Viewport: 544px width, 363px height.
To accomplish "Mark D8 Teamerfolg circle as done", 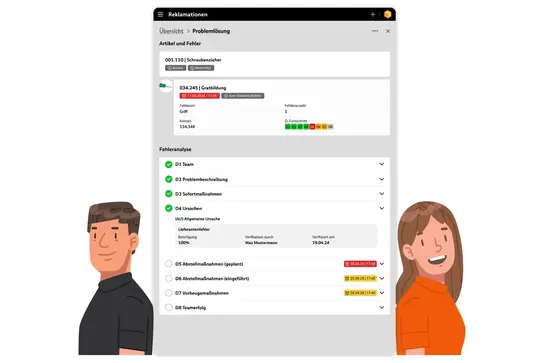I will [x=169, y=307].
